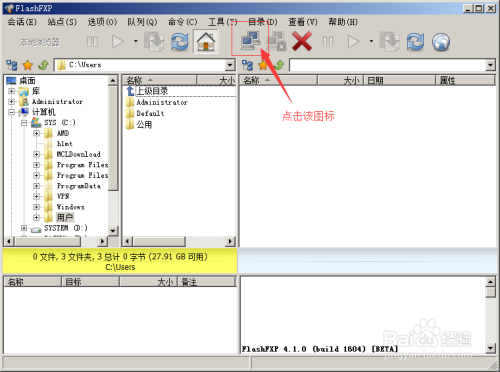Open the 队列(Q) menu

click(x=142, y=22)
